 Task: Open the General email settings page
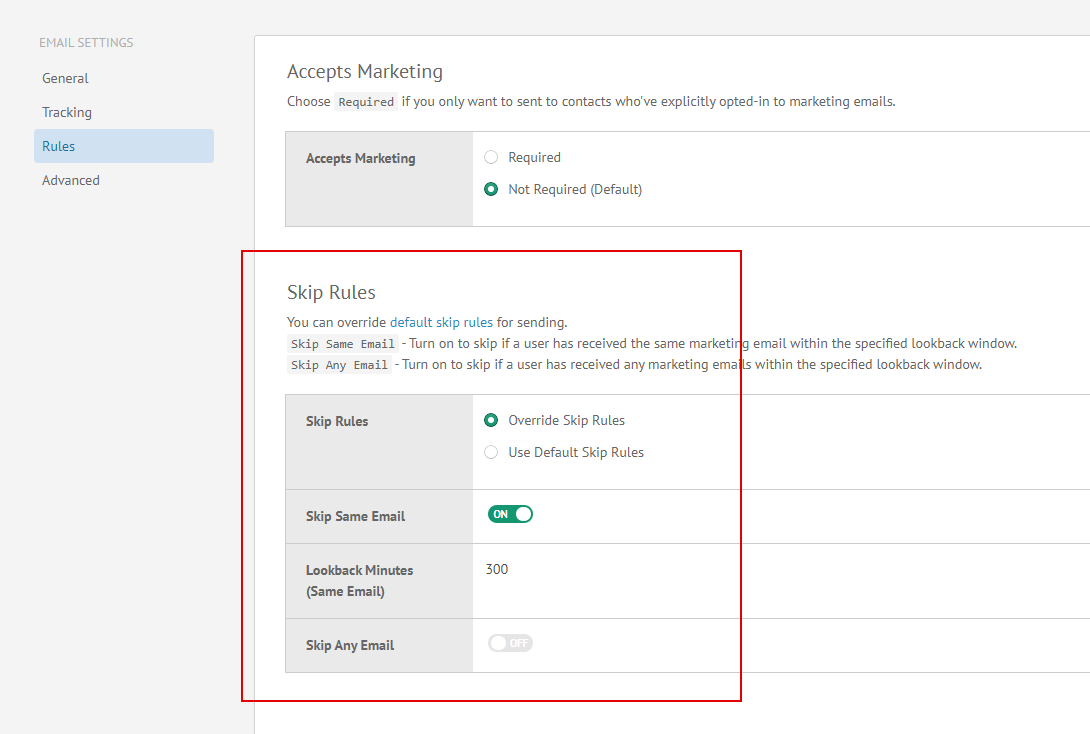coord(65,79)
